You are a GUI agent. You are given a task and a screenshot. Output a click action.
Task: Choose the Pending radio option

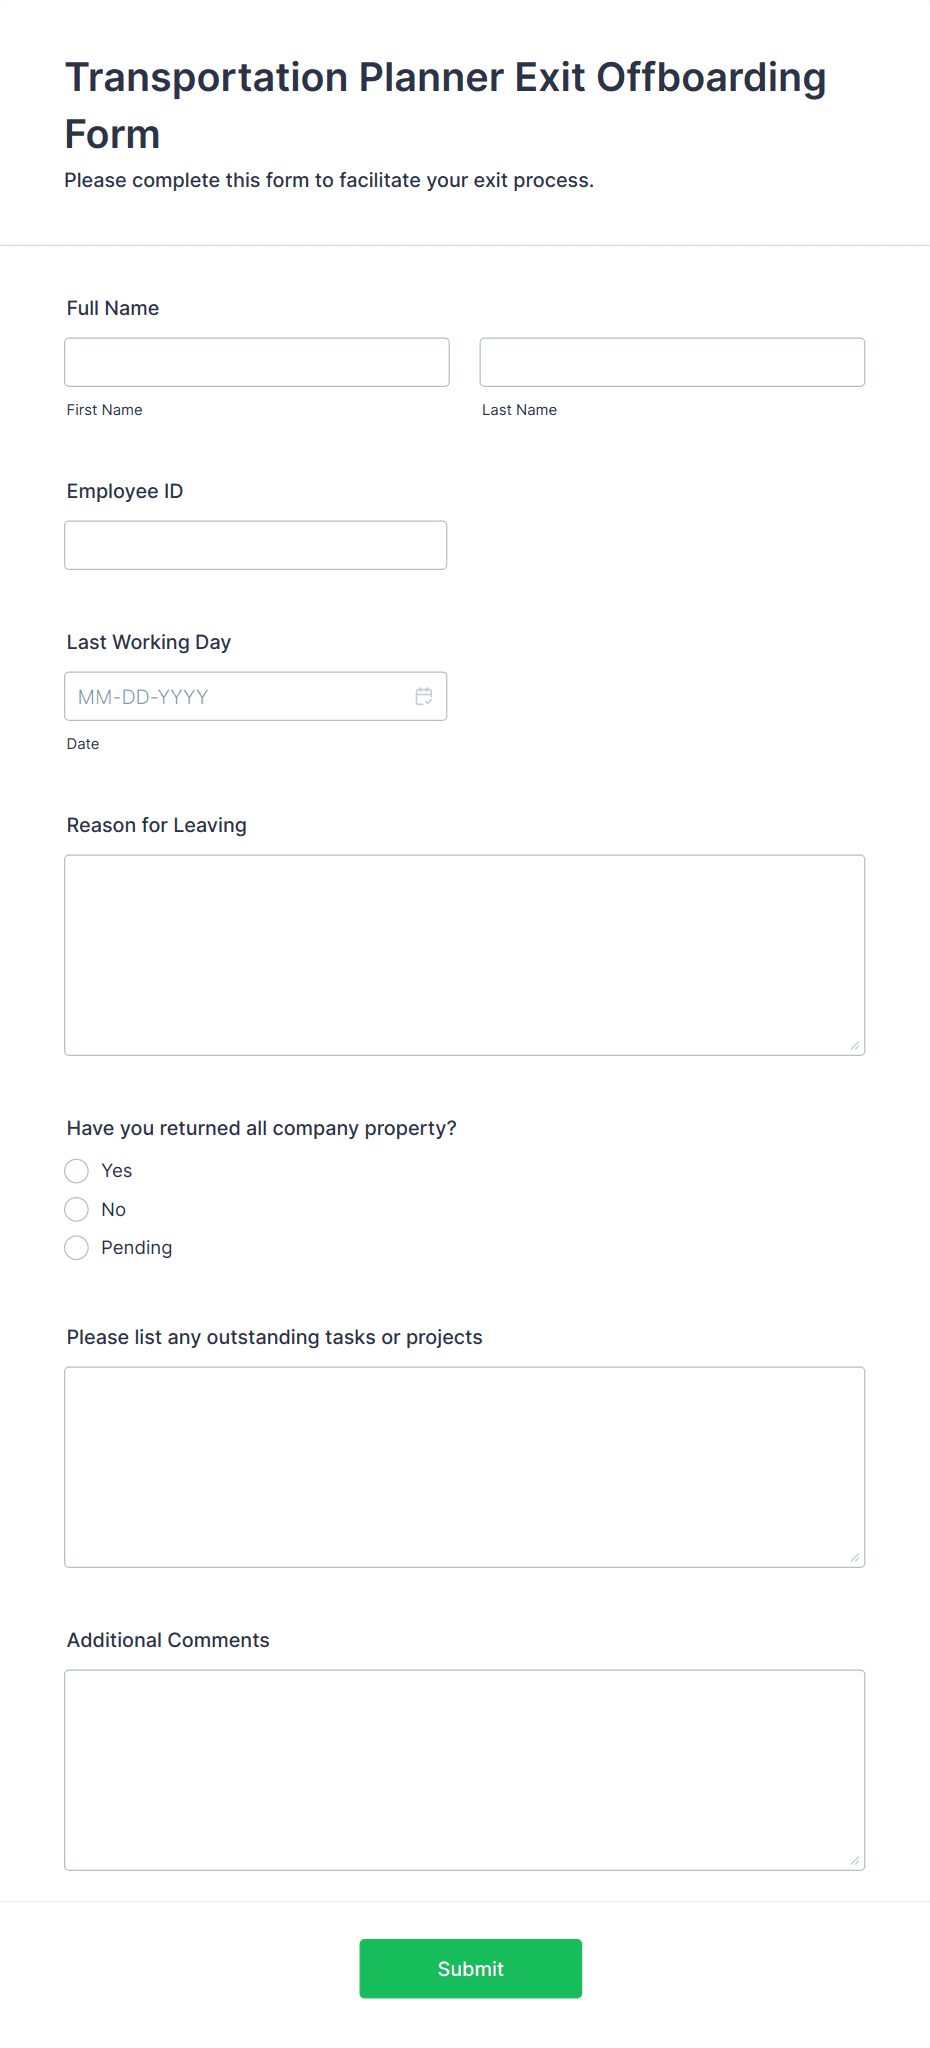click(76, 1248)
